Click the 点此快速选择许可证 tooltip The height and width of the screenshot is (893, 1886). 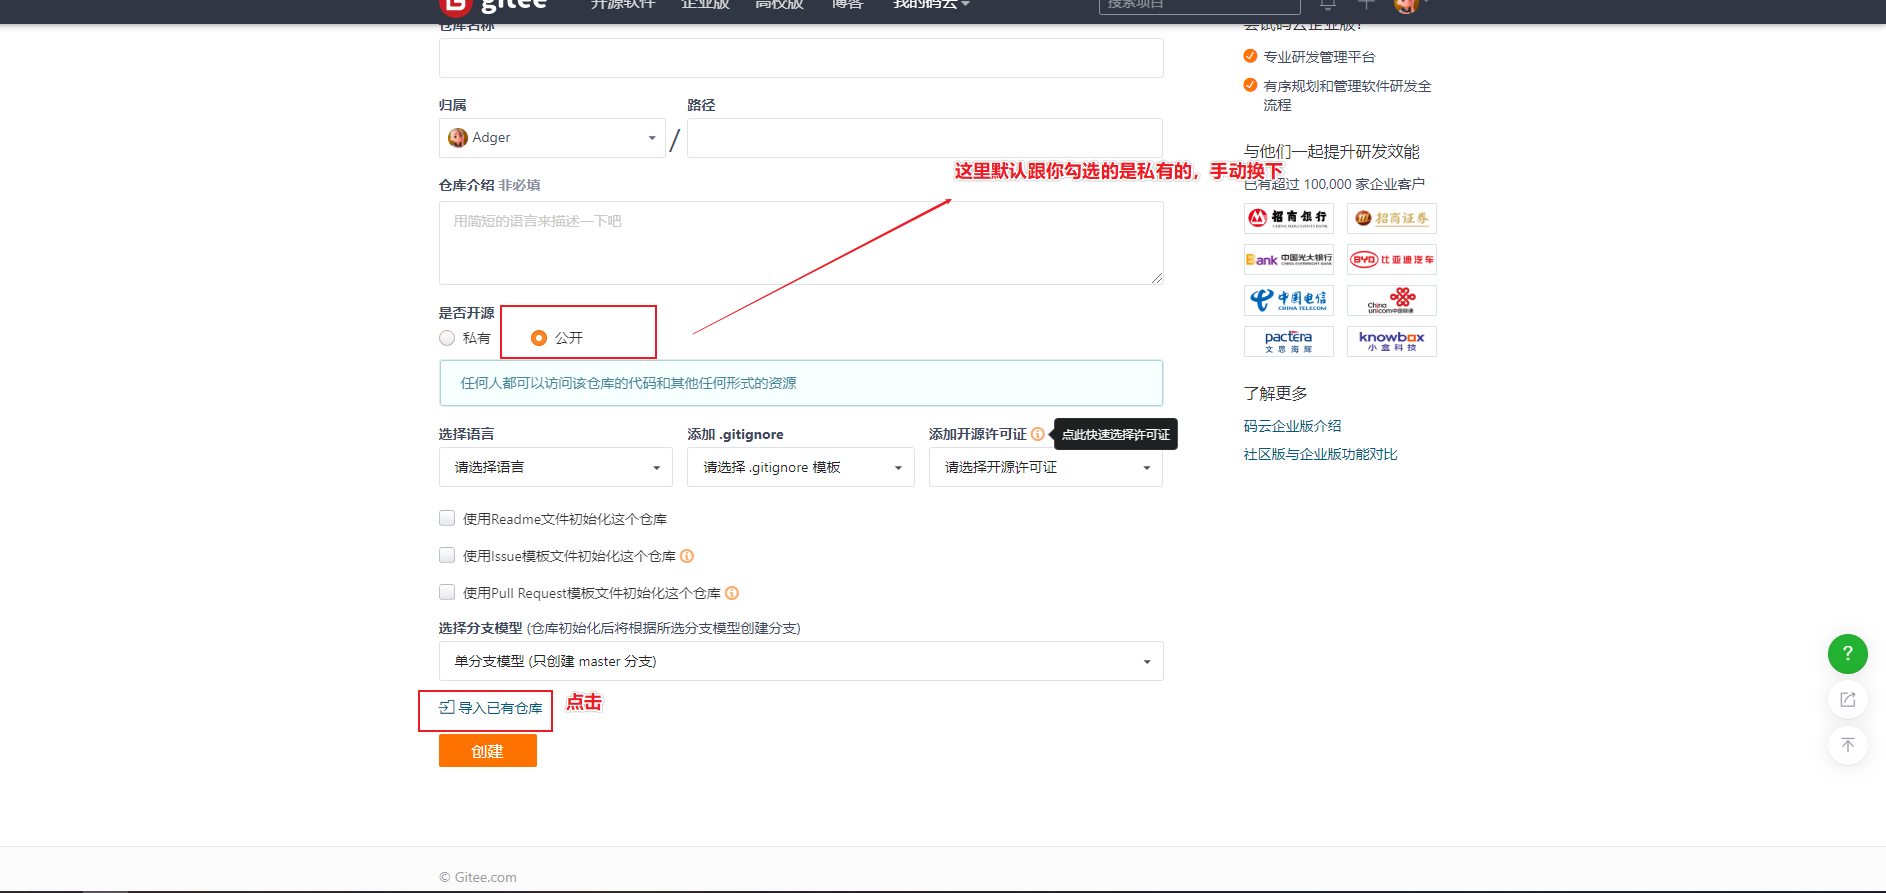[1116, 434]
